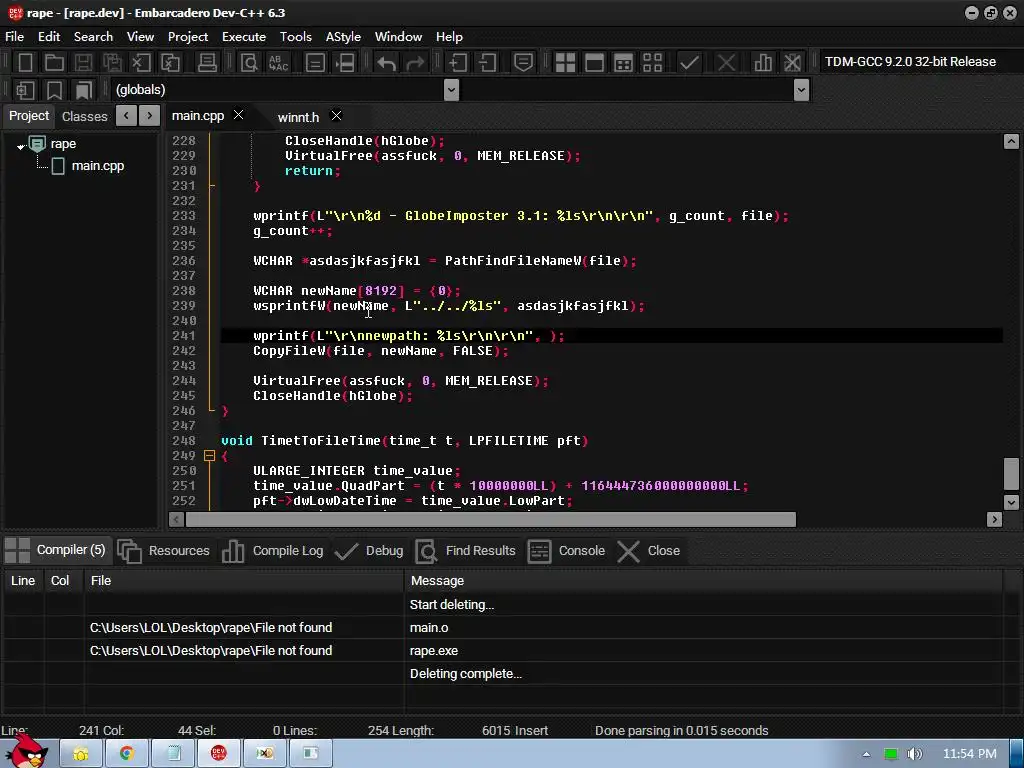Click the Redo arrow icon
The height and width of the screenshot is (768, 1024).
click(415, 63)
